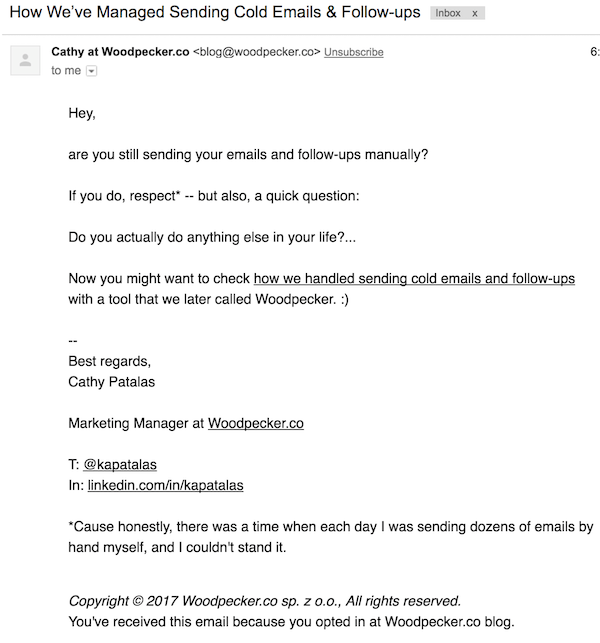Screen dimensions: 600x643
Task: Open the @kapatalas Twitter link
Action: pos(120,465)
